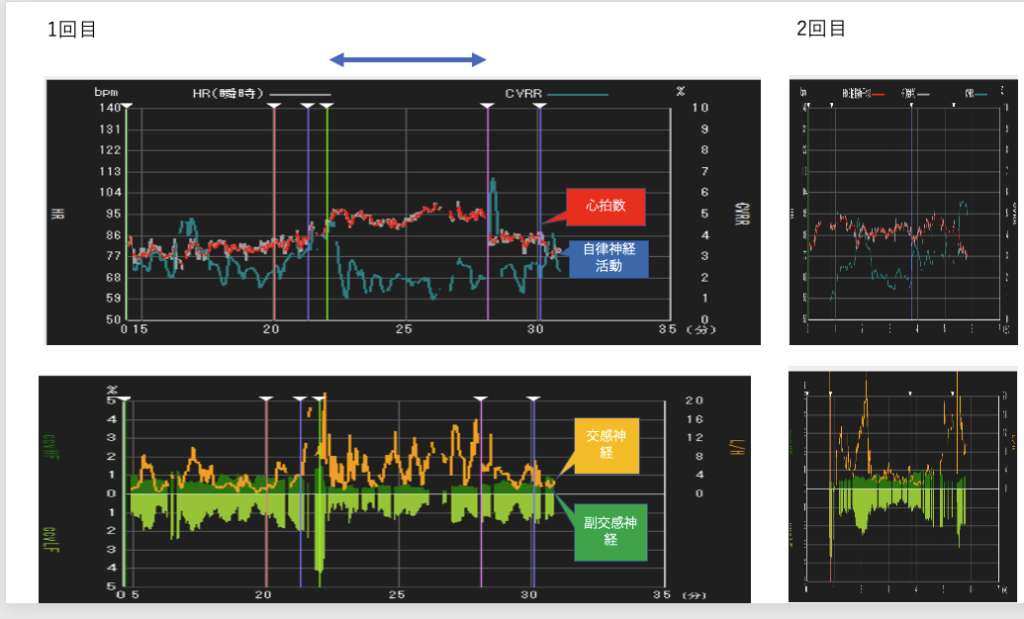The image size is (1024, 619).
Task: Select the blue 自律神経活動 callout box
Action: tap(609, 258)
